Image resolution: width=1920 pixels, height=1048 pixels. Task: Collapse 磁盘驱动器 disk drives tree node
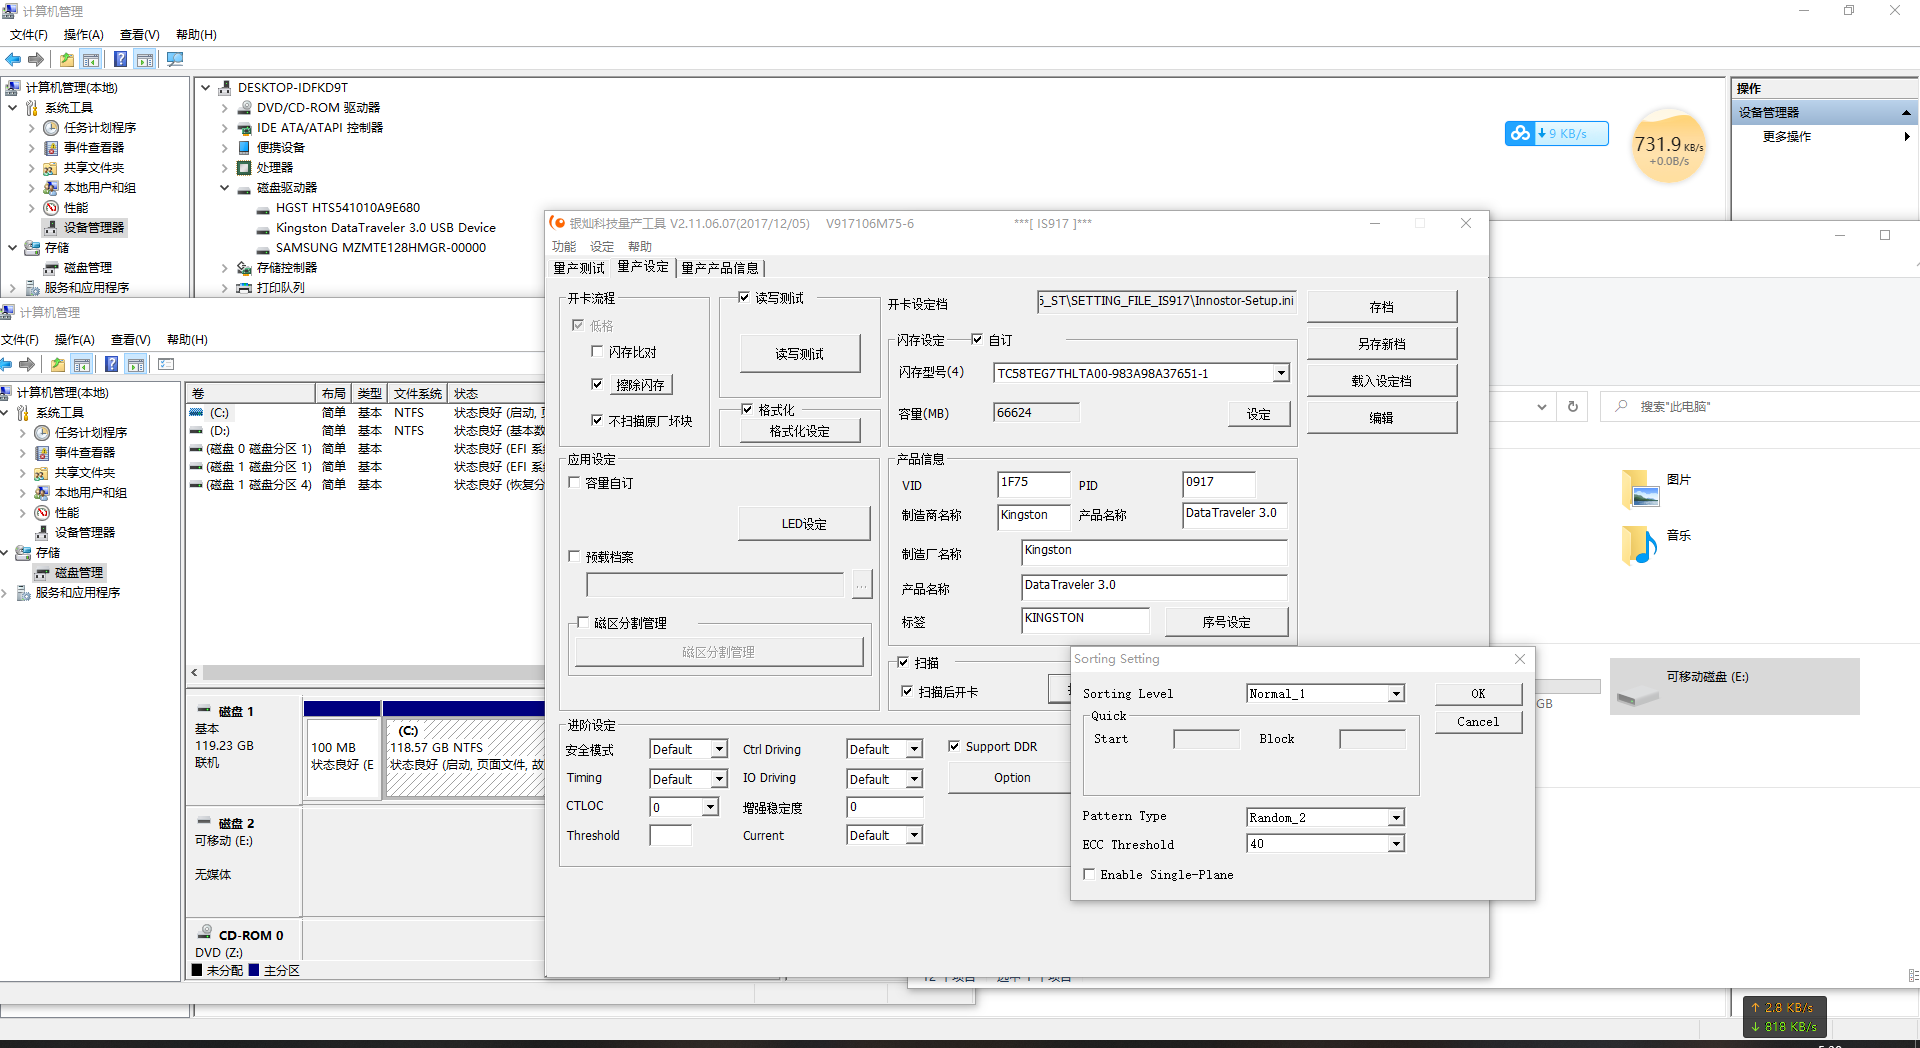tap(225, 188)
